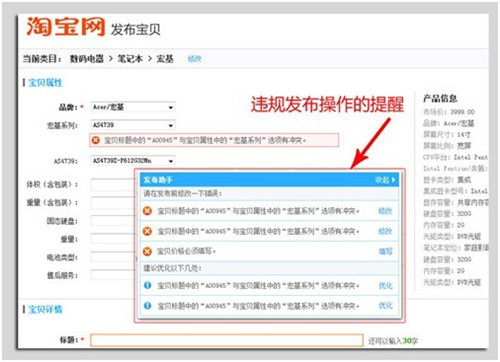
Task: Click last 优化 link in suggestions
Action: (385, 305)
